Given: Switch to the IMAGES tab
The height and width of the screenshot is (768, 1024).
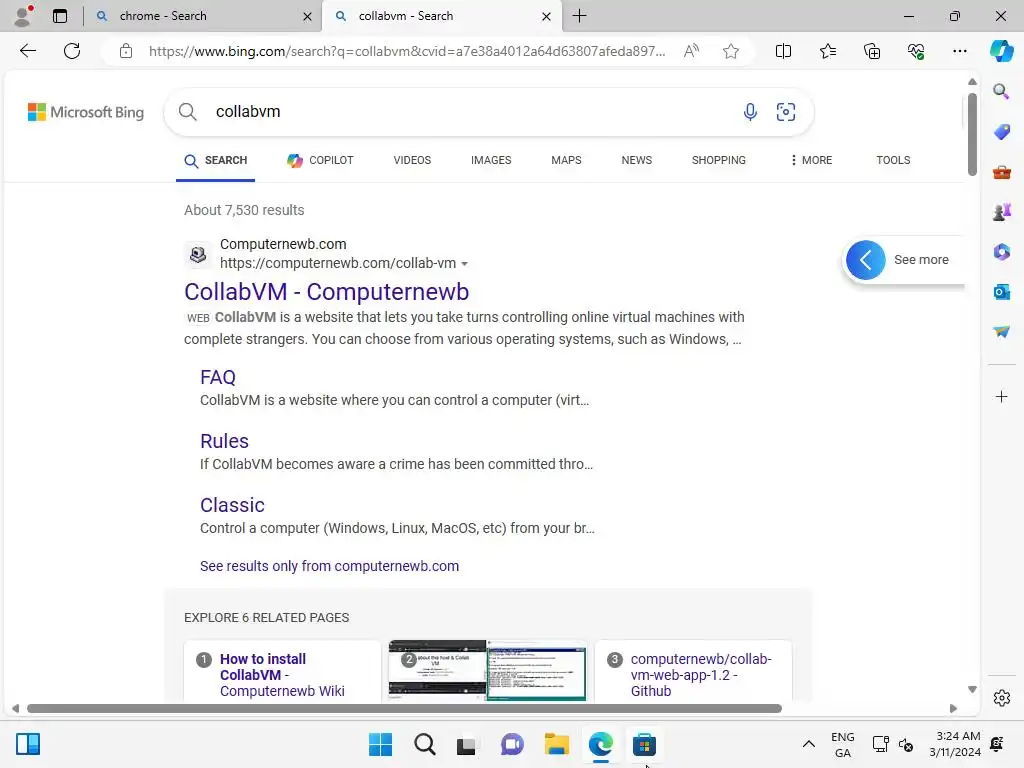Looking at the screenshot, I should pos(491,160).
